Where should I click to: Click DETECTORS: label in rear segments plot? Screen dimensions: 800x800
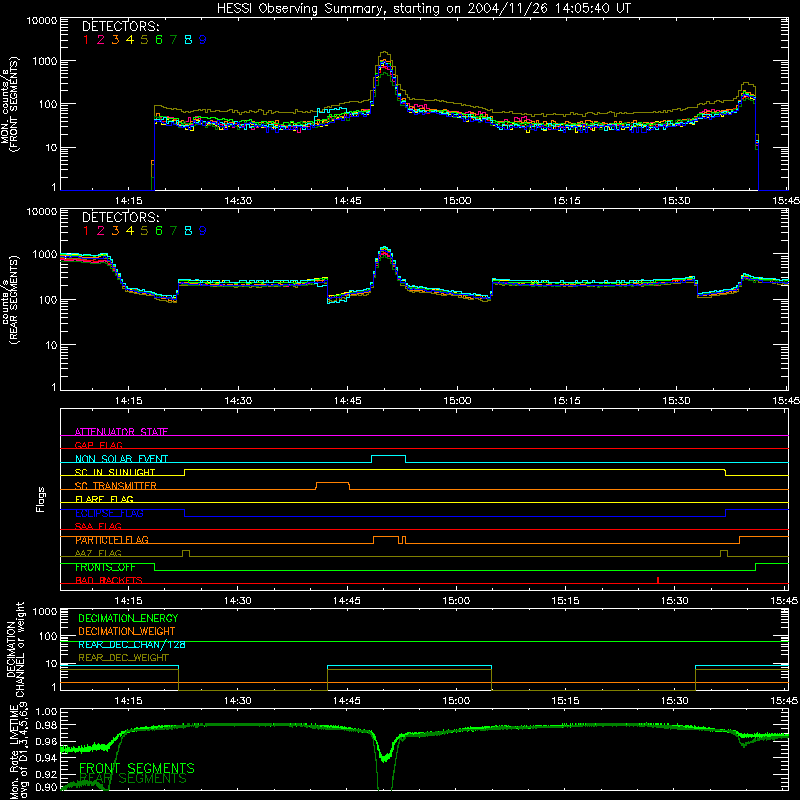[121, 217]
